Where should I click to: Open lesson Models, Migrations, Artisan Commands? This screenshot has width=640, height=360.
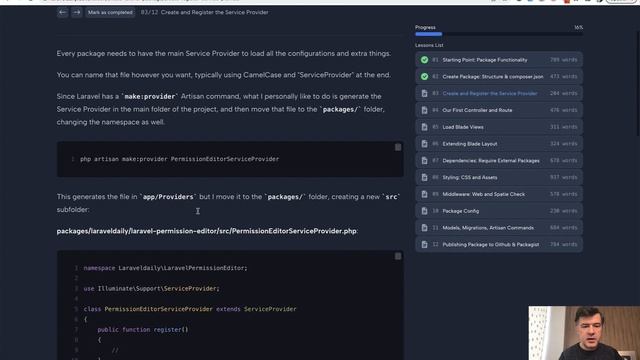(x=499, y=228)
